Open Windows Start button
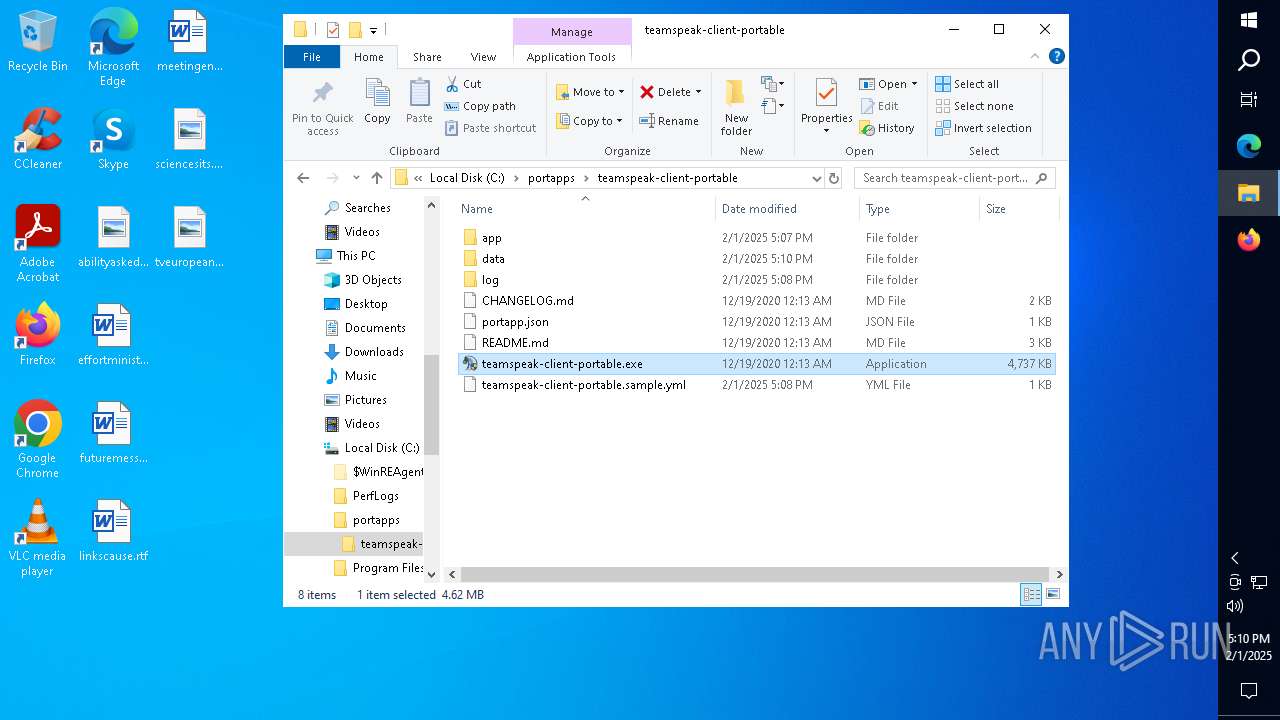The width and height of the screenshot is (1280, 720). click(x=1248, y=20)
